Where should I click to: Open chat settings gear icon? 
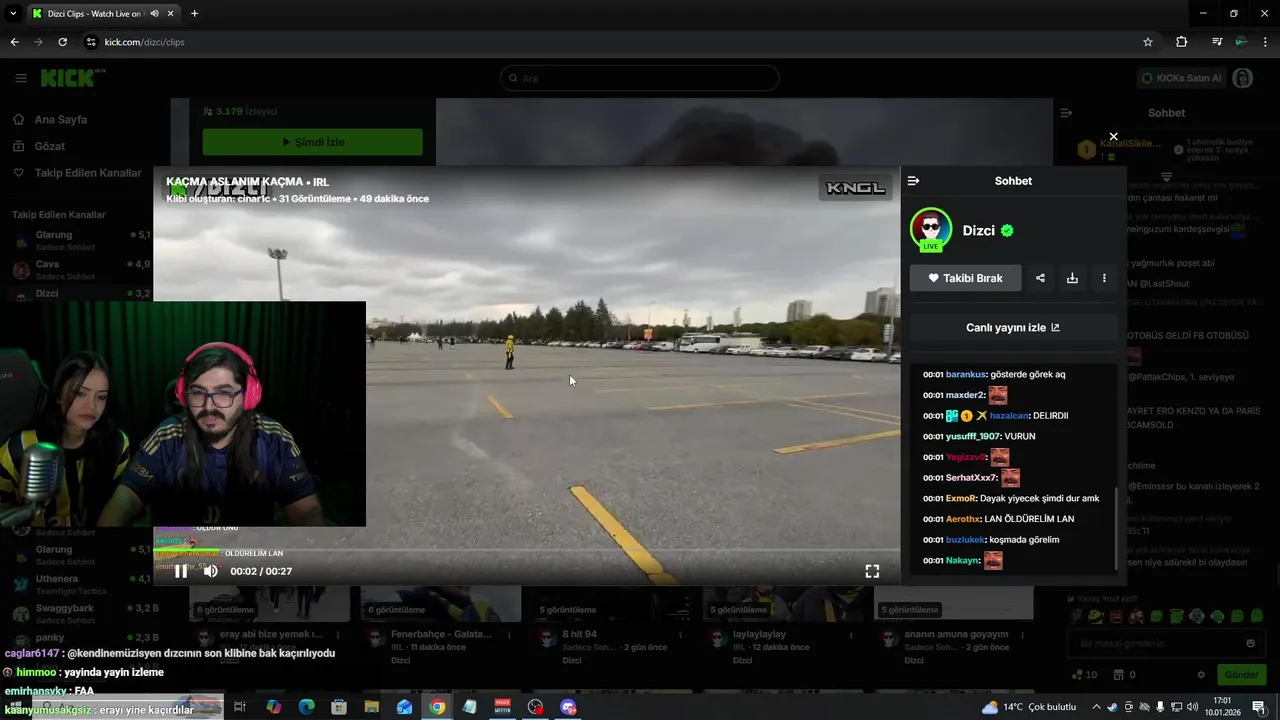point(1201,675)
